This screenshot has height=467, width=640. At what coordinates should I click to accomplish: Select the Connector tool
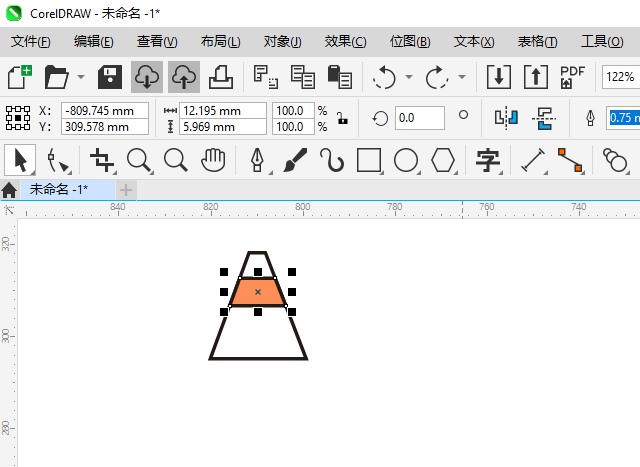click(x=570, y=160)
